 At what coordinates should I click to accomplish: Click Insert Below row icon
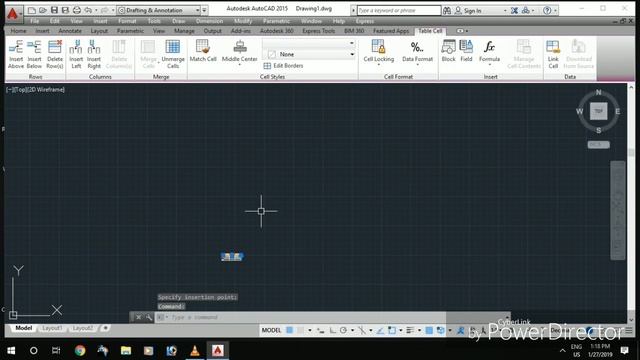click(x=34, y=54)
